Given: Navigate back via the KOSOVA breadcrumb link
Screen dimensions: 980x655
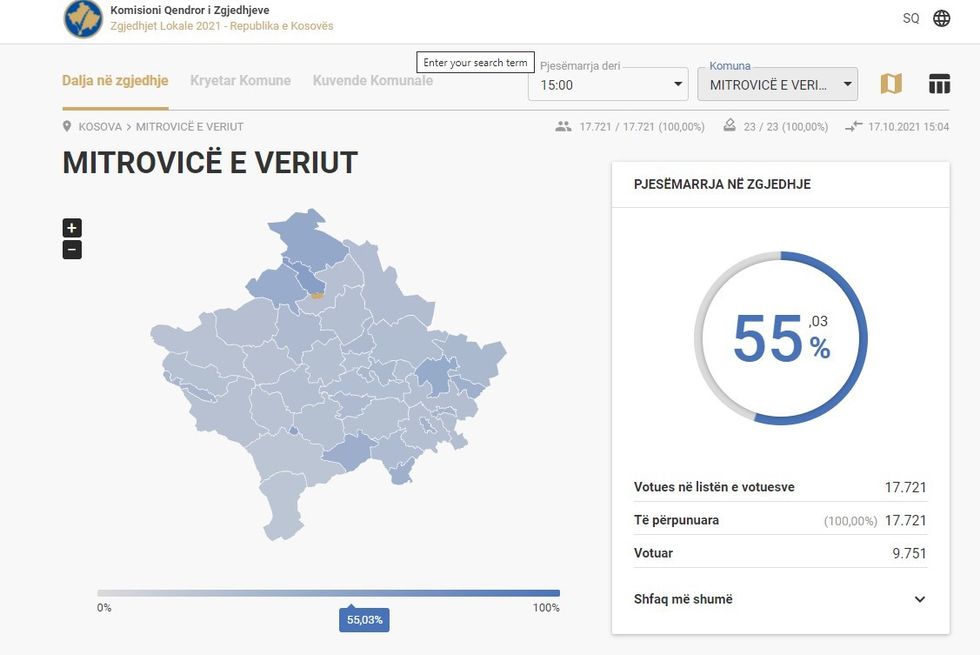Looking at the screenshot, I should coord(100,126).
